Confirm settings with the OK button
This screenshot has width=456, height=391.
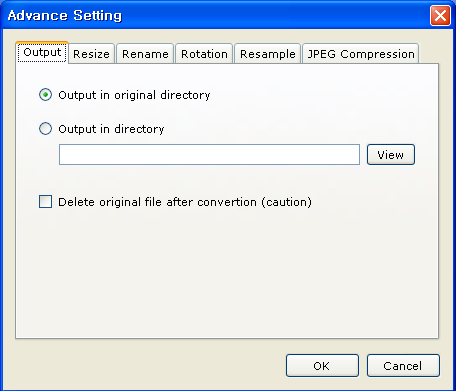pos(322,366)
